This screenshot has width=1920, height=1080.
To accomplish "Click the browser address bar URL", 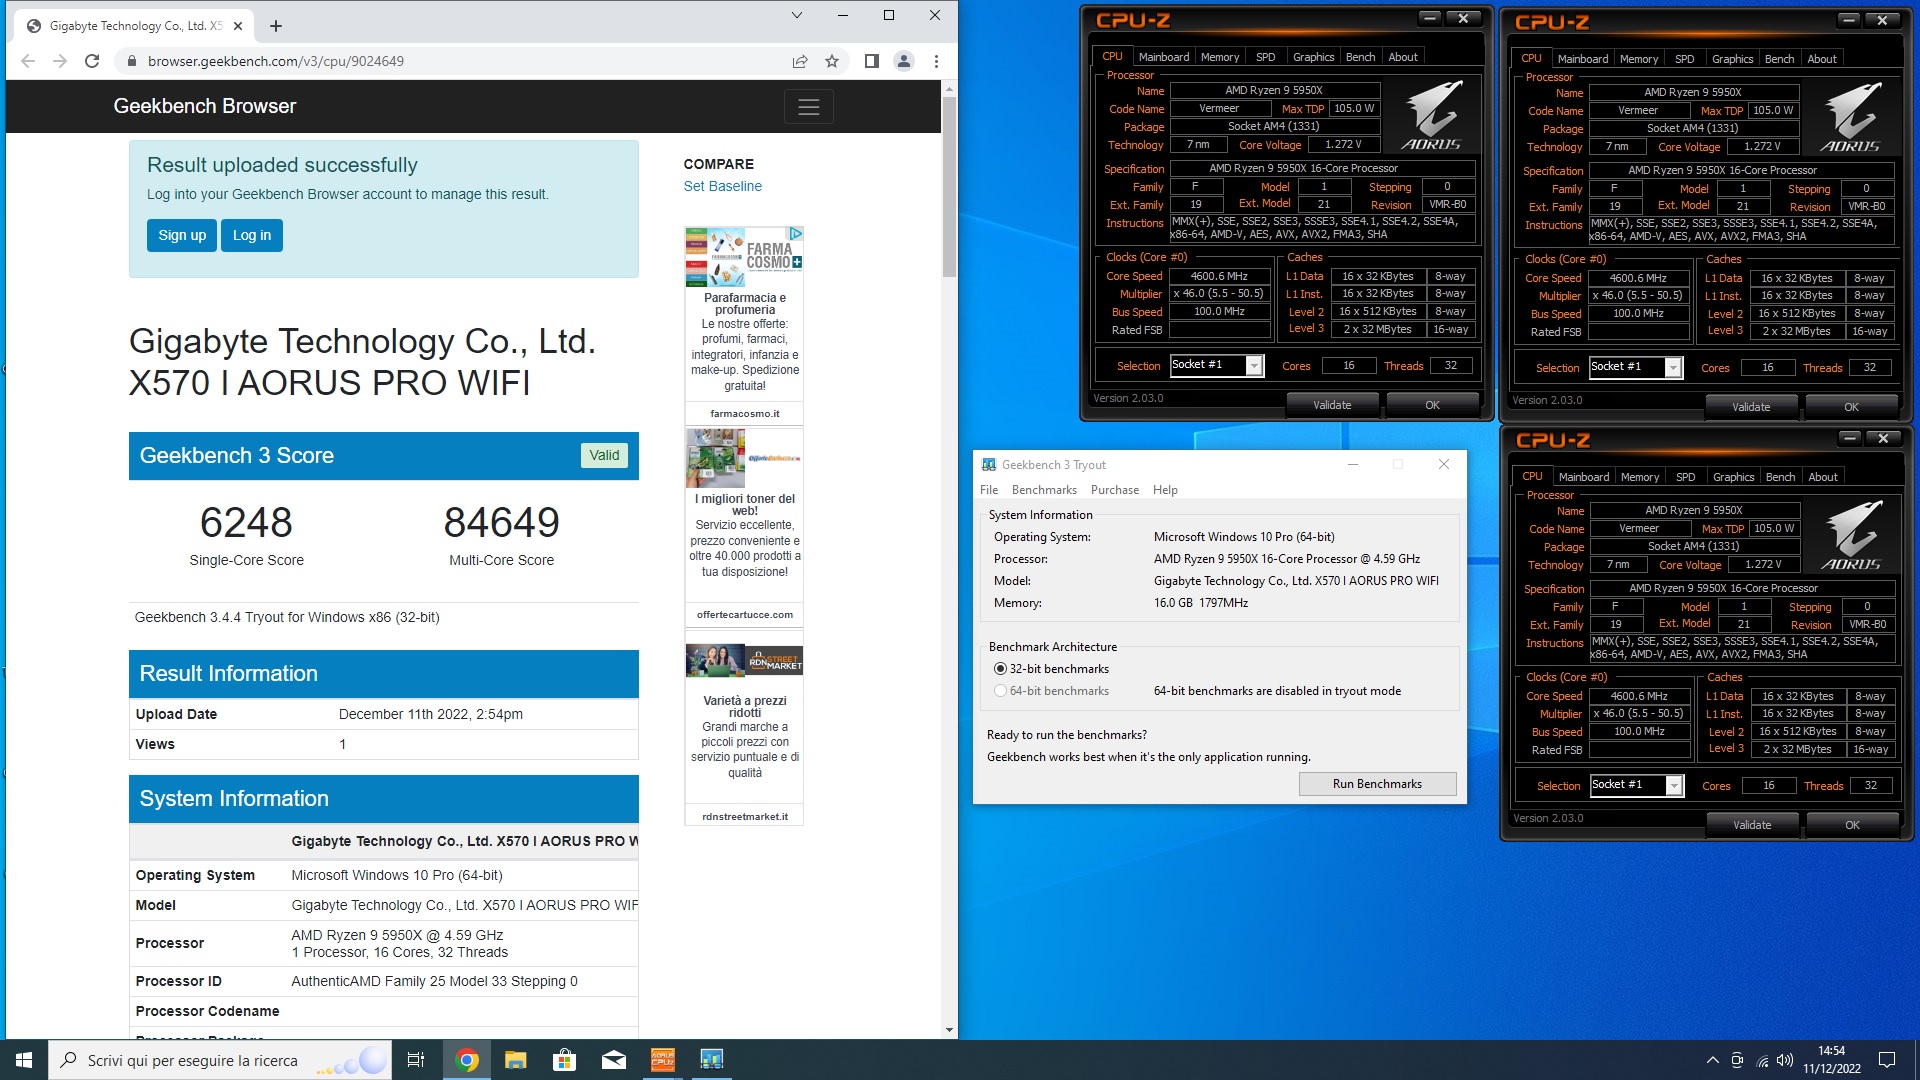I will pos(276,61).
